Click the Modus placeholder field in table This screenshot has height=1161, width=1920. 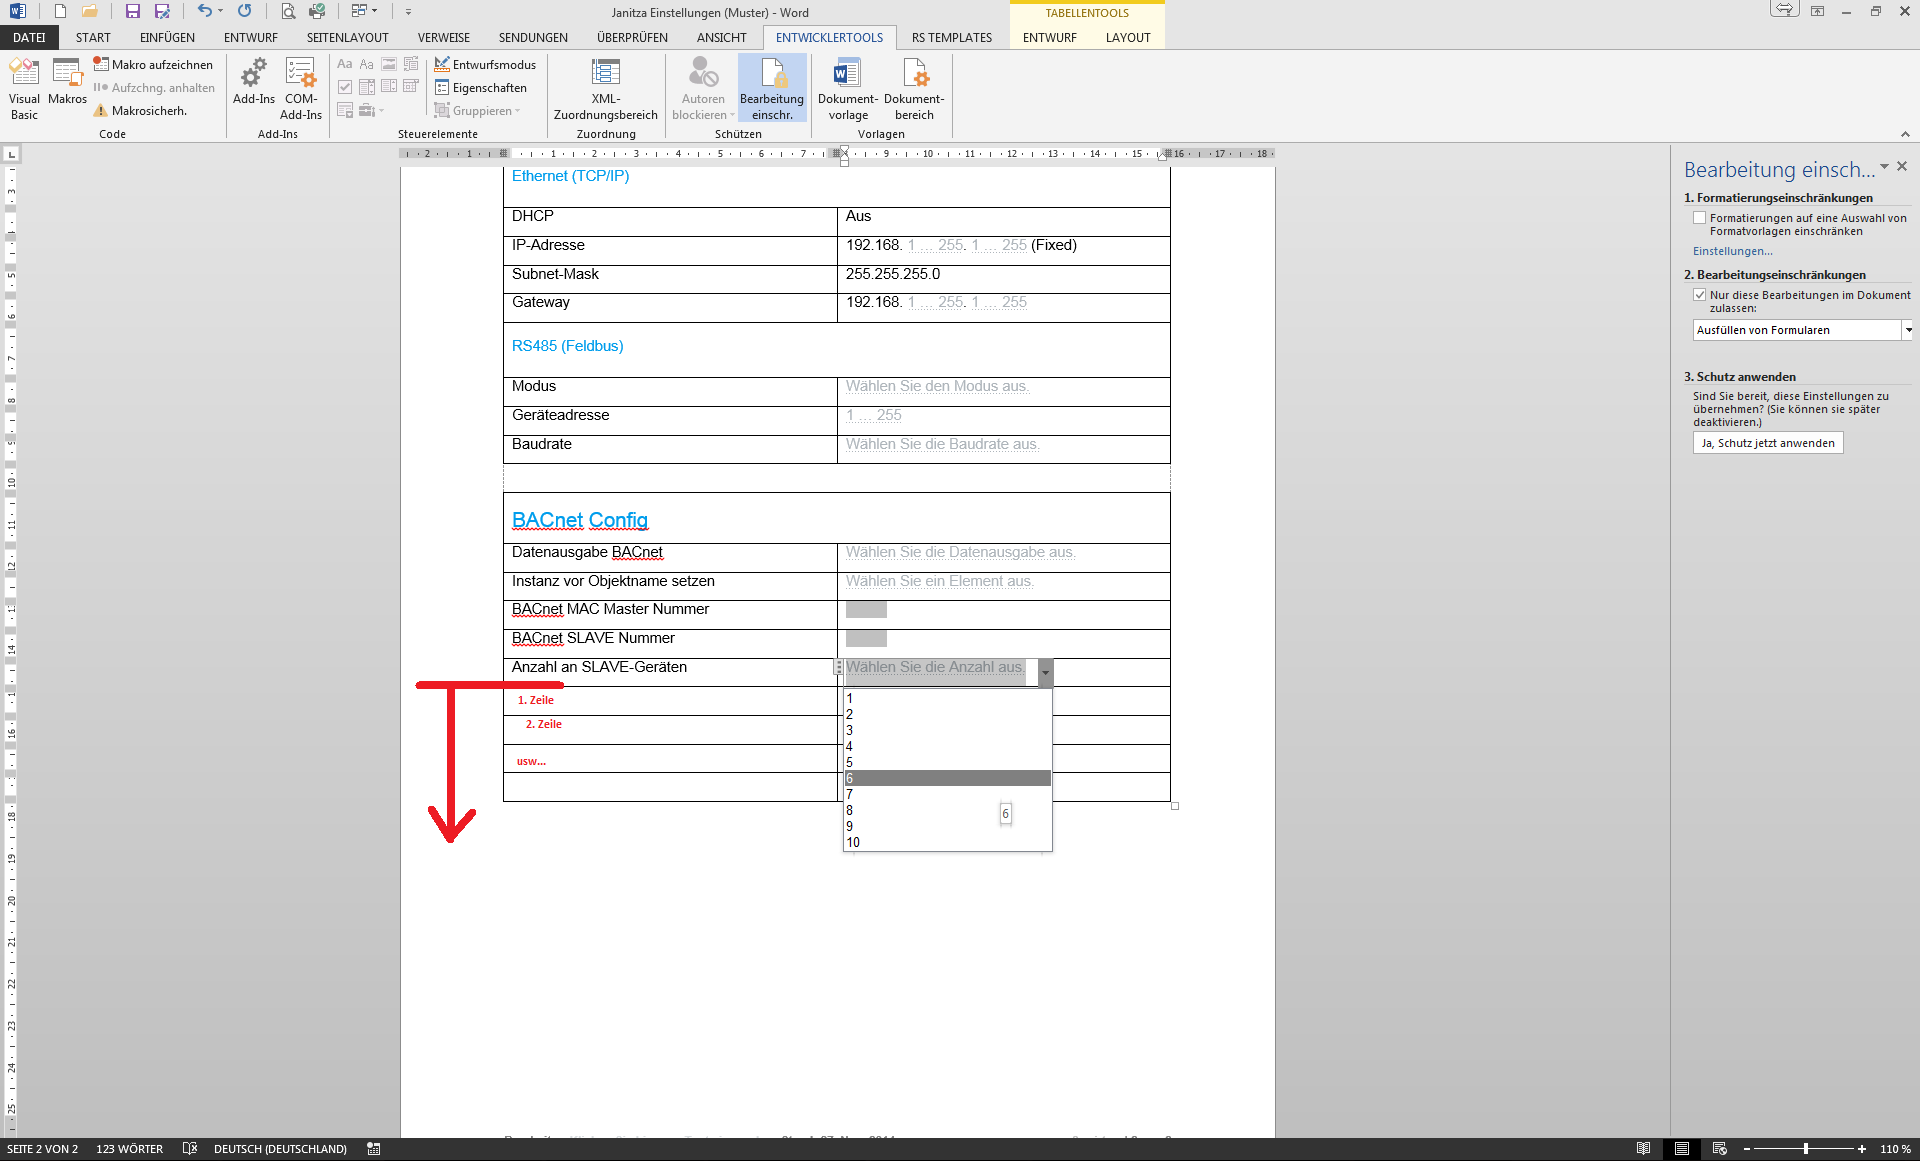[x=937, y=387]
